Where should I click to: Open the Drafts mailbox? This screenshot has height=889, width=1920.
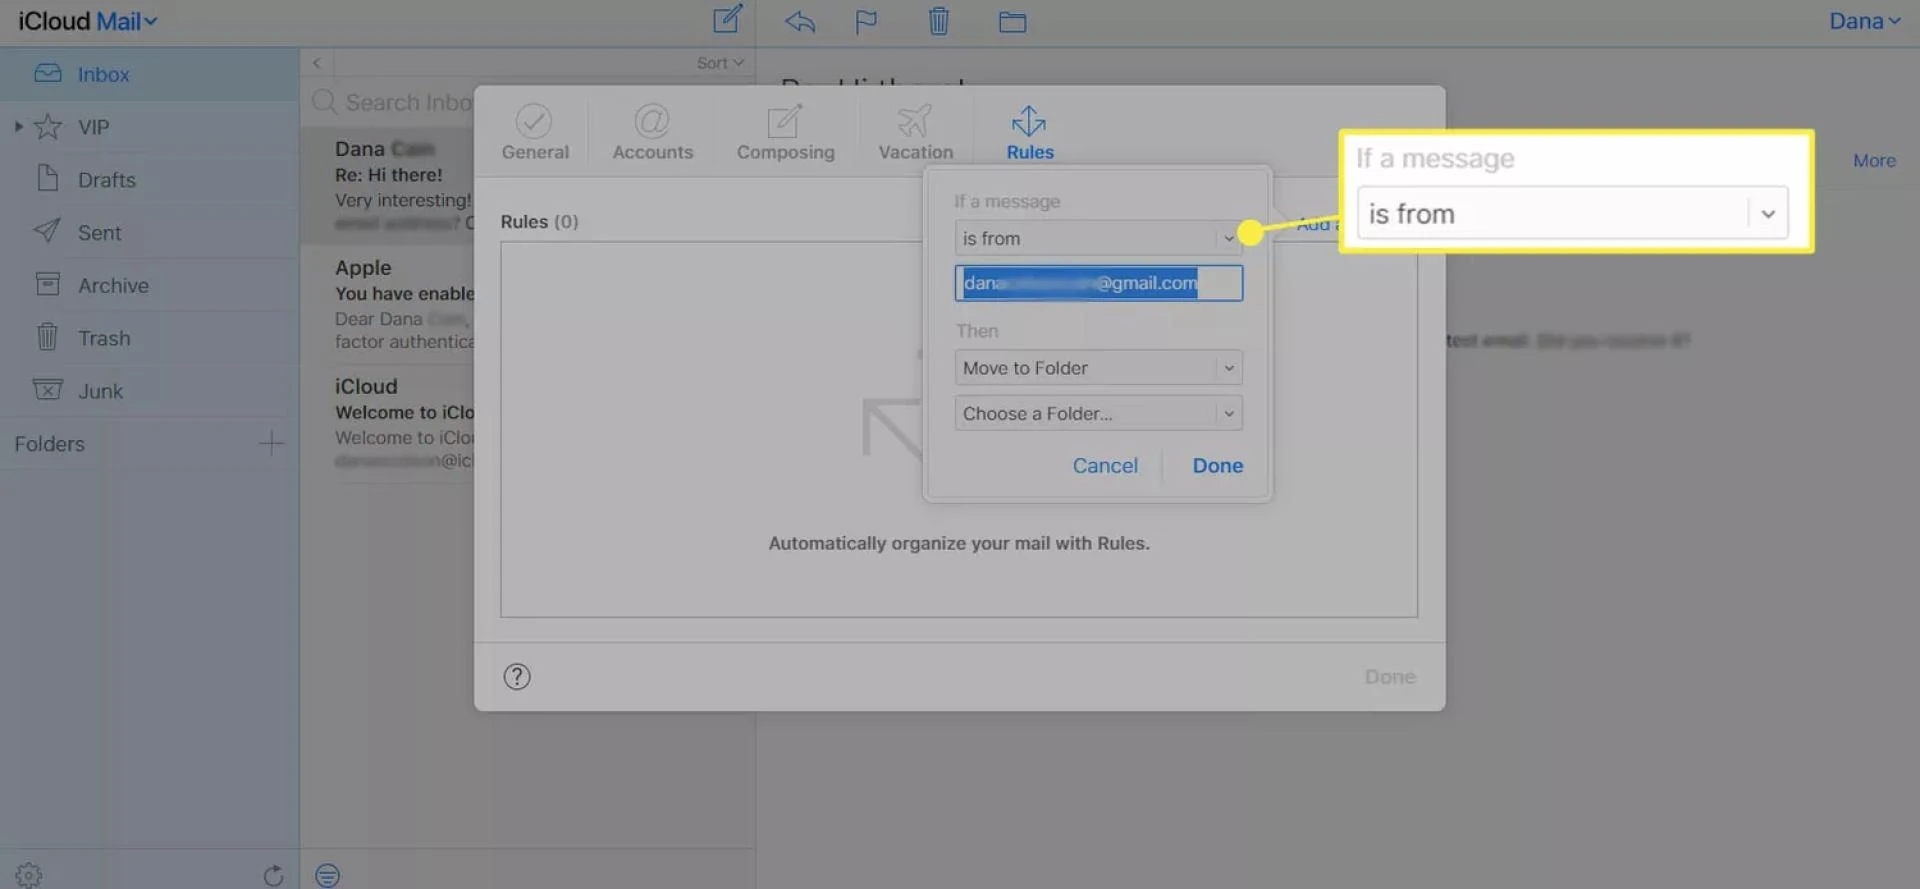[149, 180]
